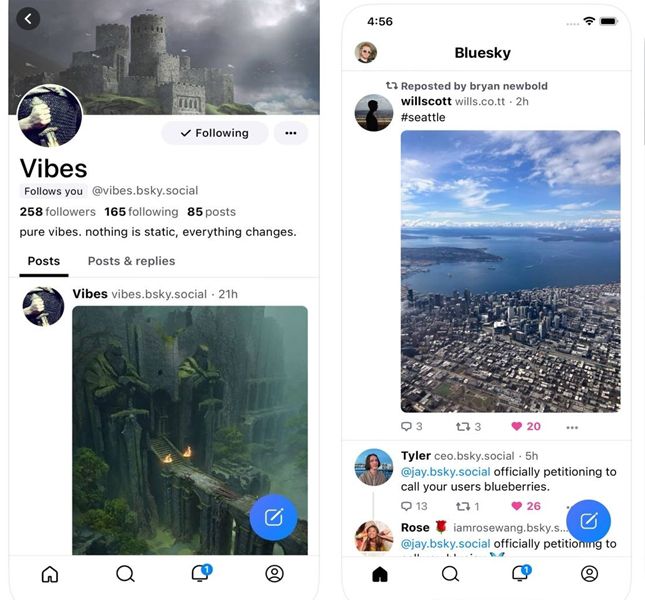645x600 pixels.
Task: Open Vibes castle post image
Action: coord(190,430)
